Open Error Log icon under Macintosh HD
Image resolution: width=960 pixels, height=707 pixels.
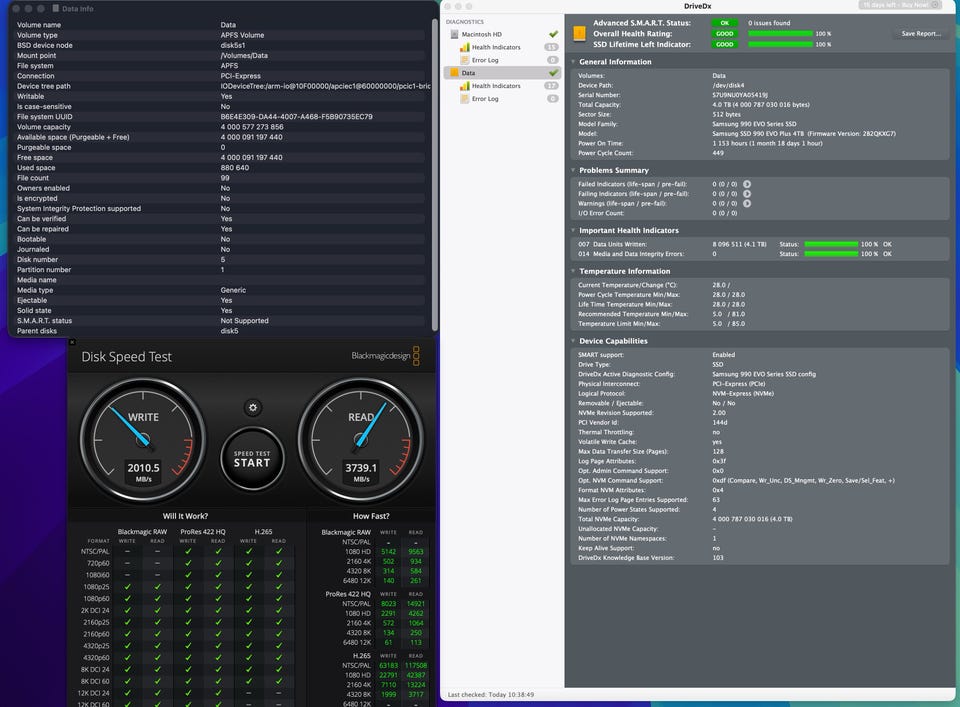(465, 60)
